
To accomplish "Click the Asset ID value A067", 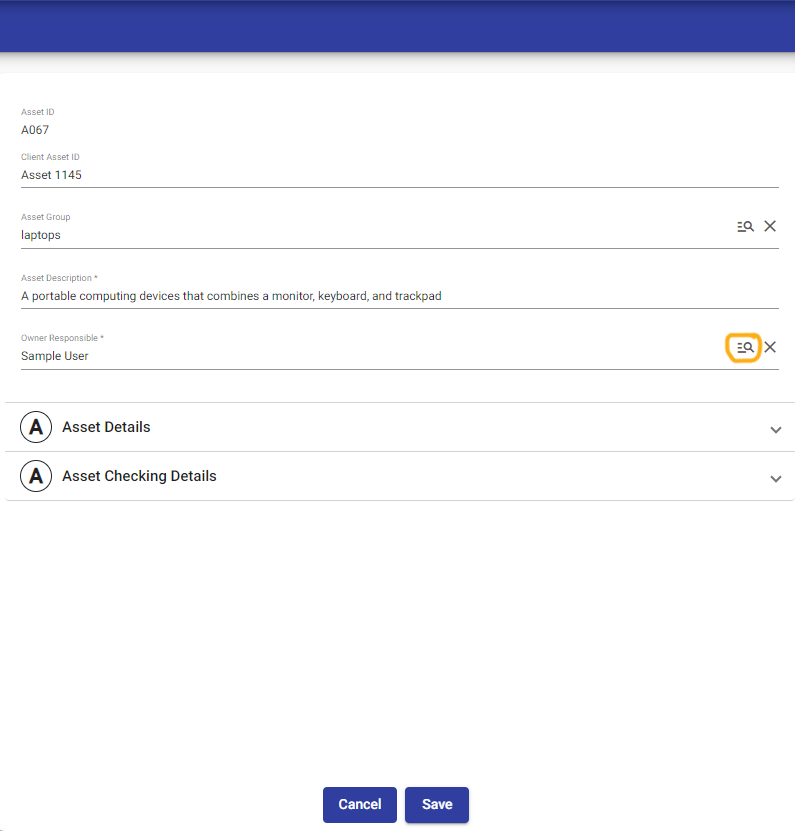I will tap(35, 130).
